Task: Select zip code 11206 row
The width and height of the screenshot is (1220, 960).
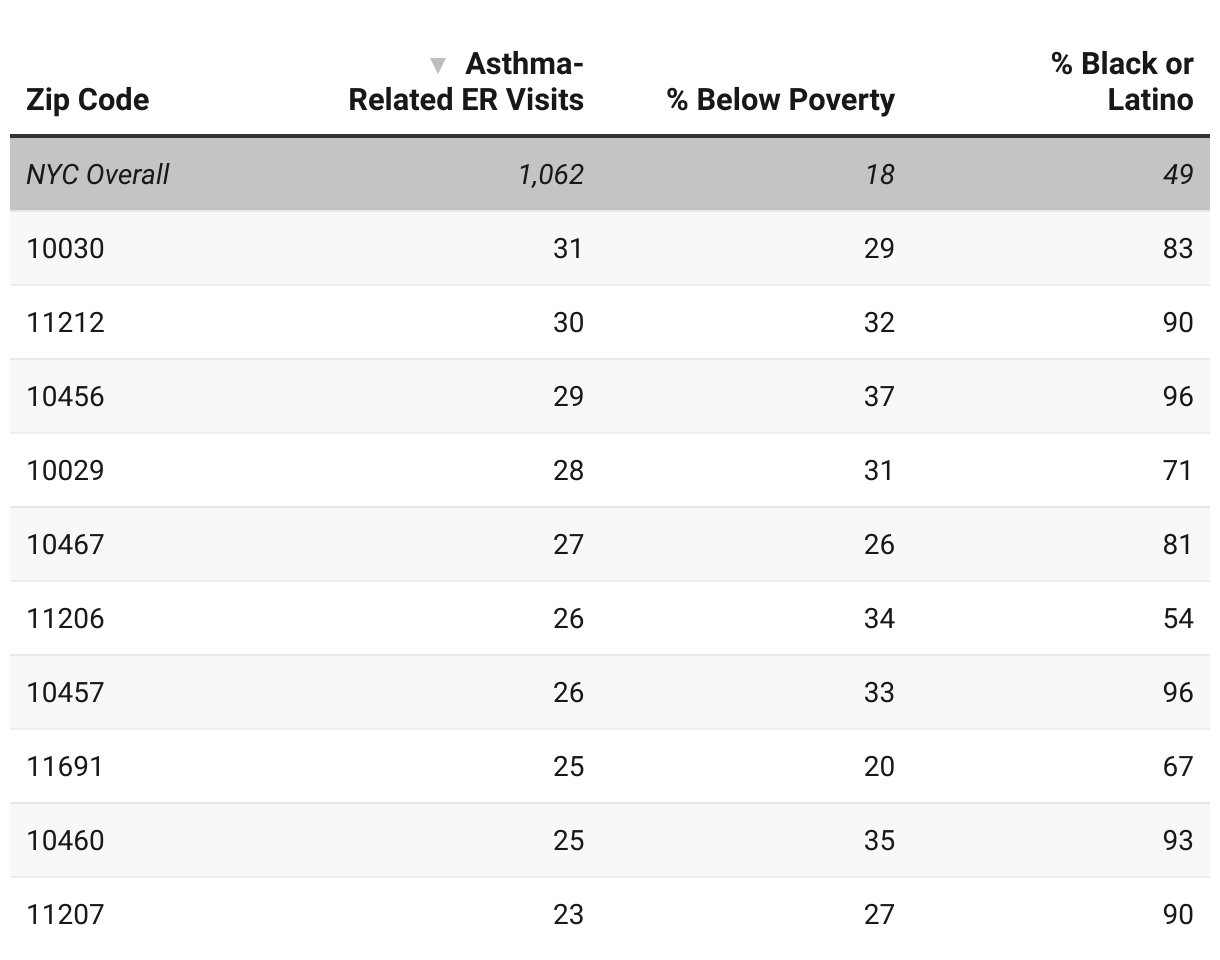Action: [x=65, y=618]
